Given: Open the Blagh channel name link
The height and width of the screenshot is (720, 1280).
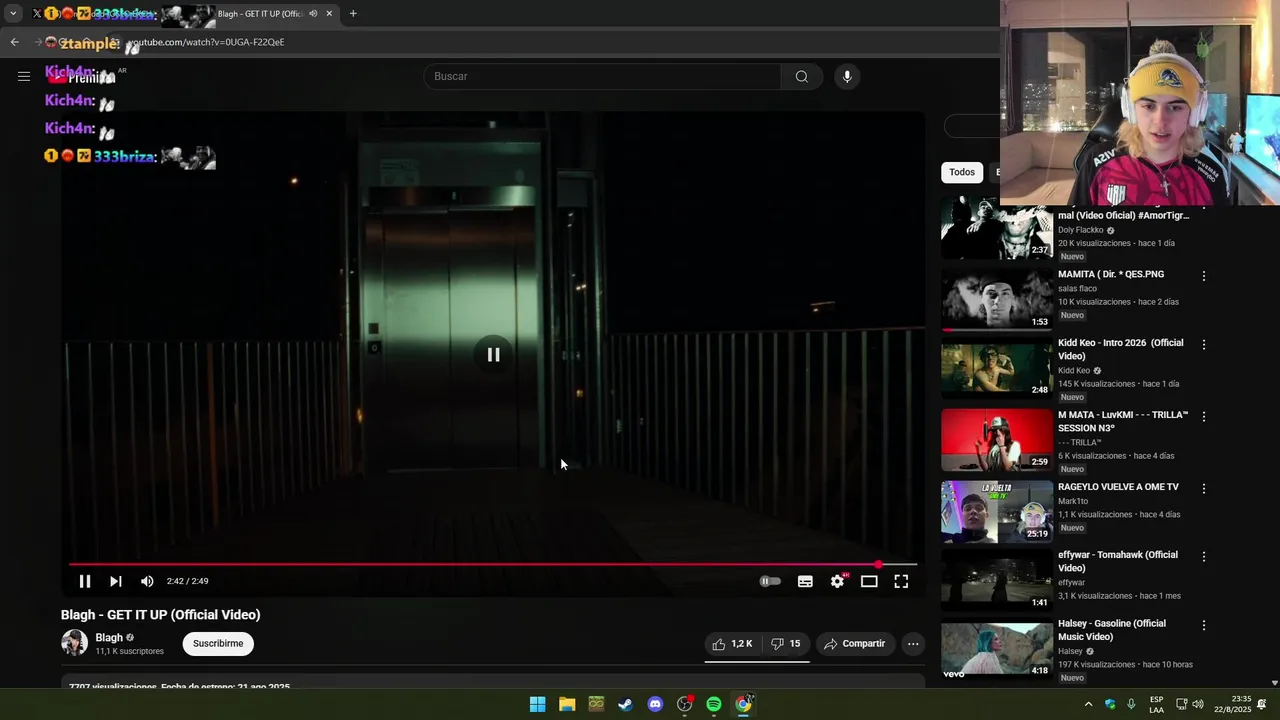Looking at the screenshot, I should click(109, 638).
